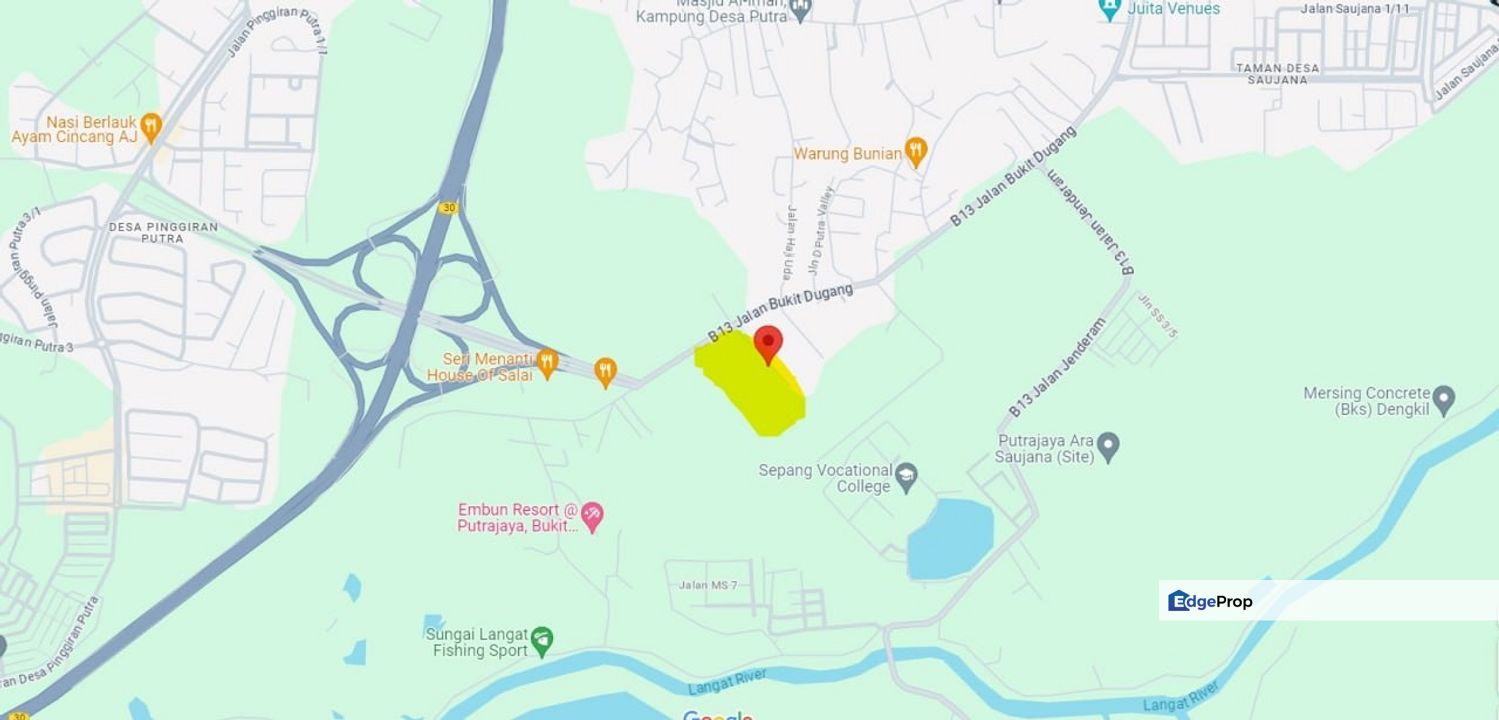Click Sepang Vocational College school pin
This screenshot has height=720, width=1499.
906,476
